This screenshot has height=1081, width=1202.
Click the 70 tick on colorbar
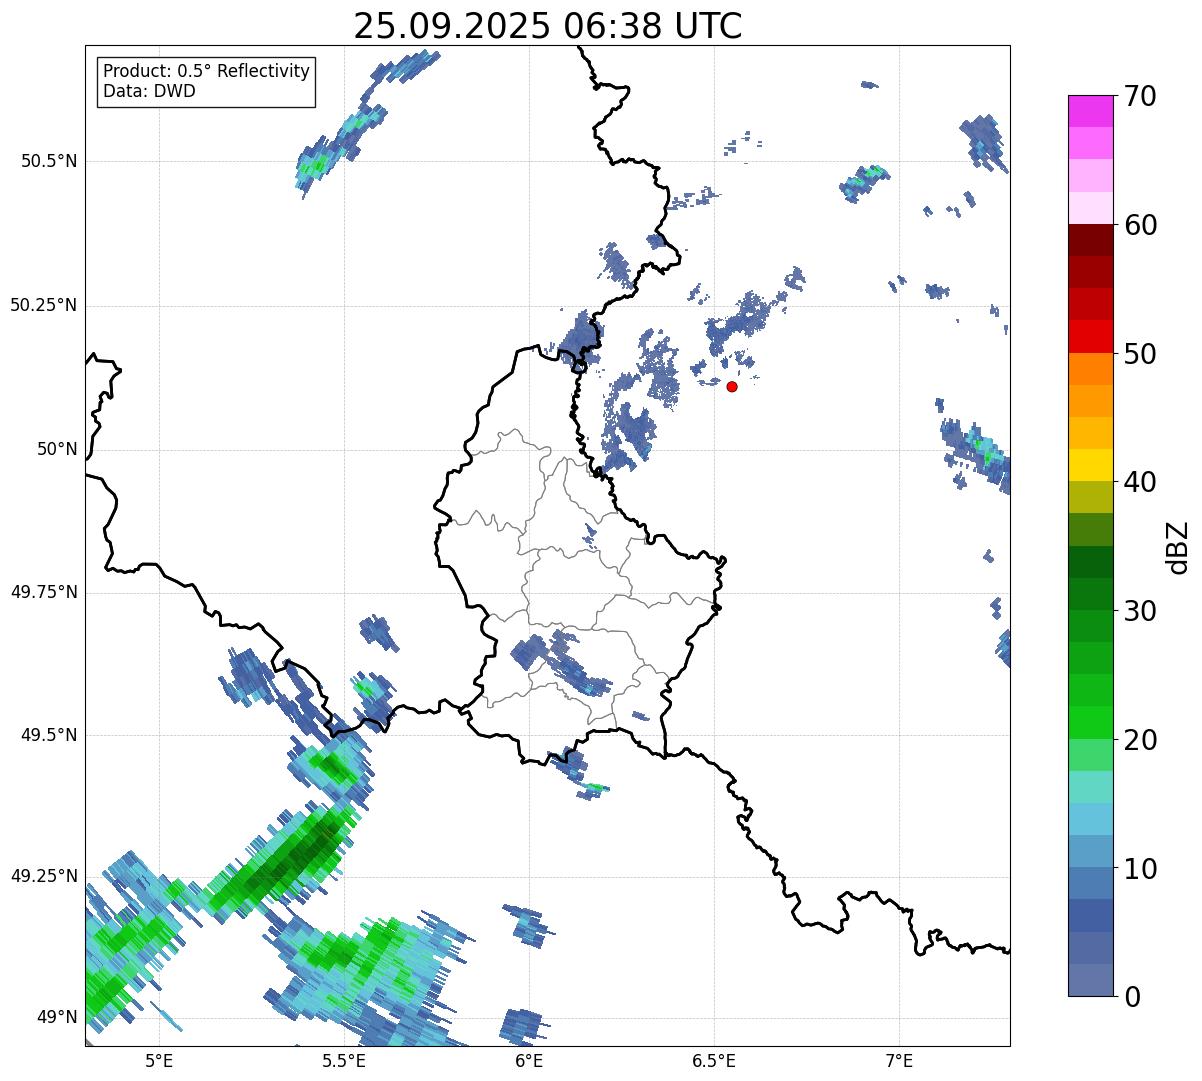tap(1140, 96)
